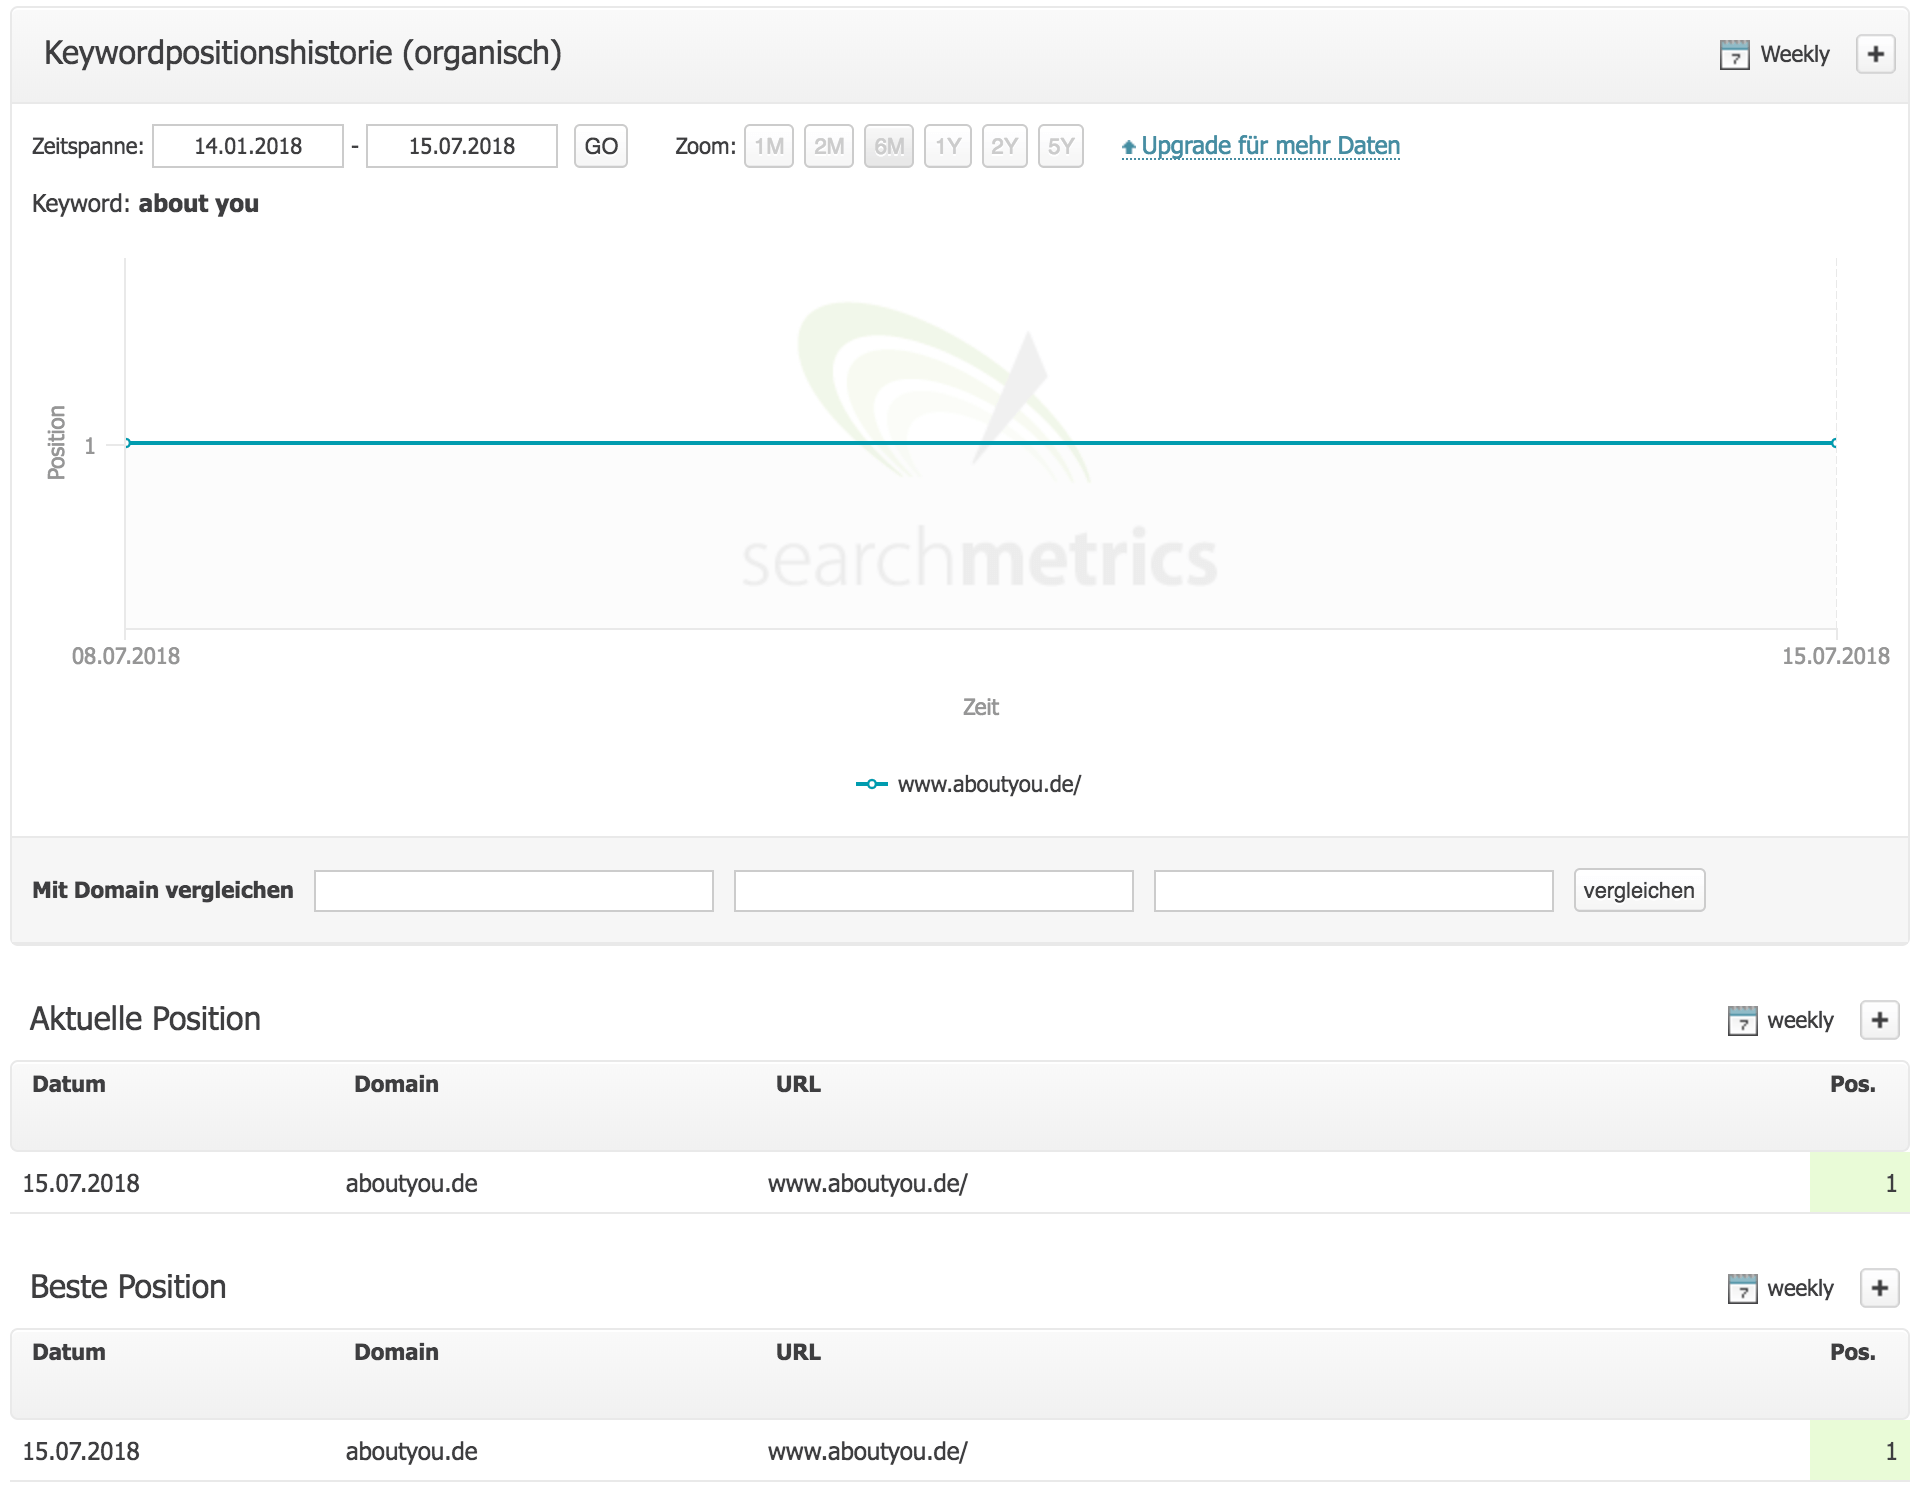The width and height of the screenshot is (1920, 1490).
Task: Click URL column header in Beste Position
Action: (x=798, y=1352)
